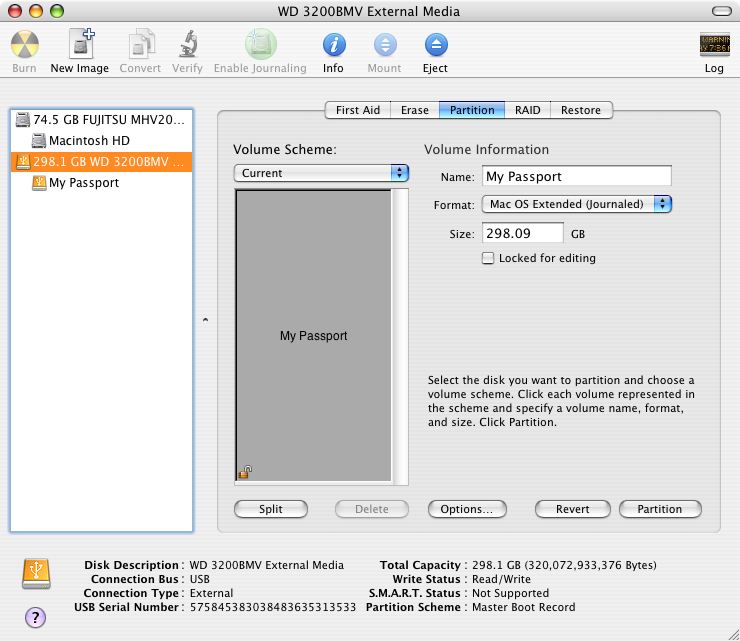The width and height of the screenshot is (740, 641).
Task: Toggle the Locked for editing checkbox
Action: [488, 258]
